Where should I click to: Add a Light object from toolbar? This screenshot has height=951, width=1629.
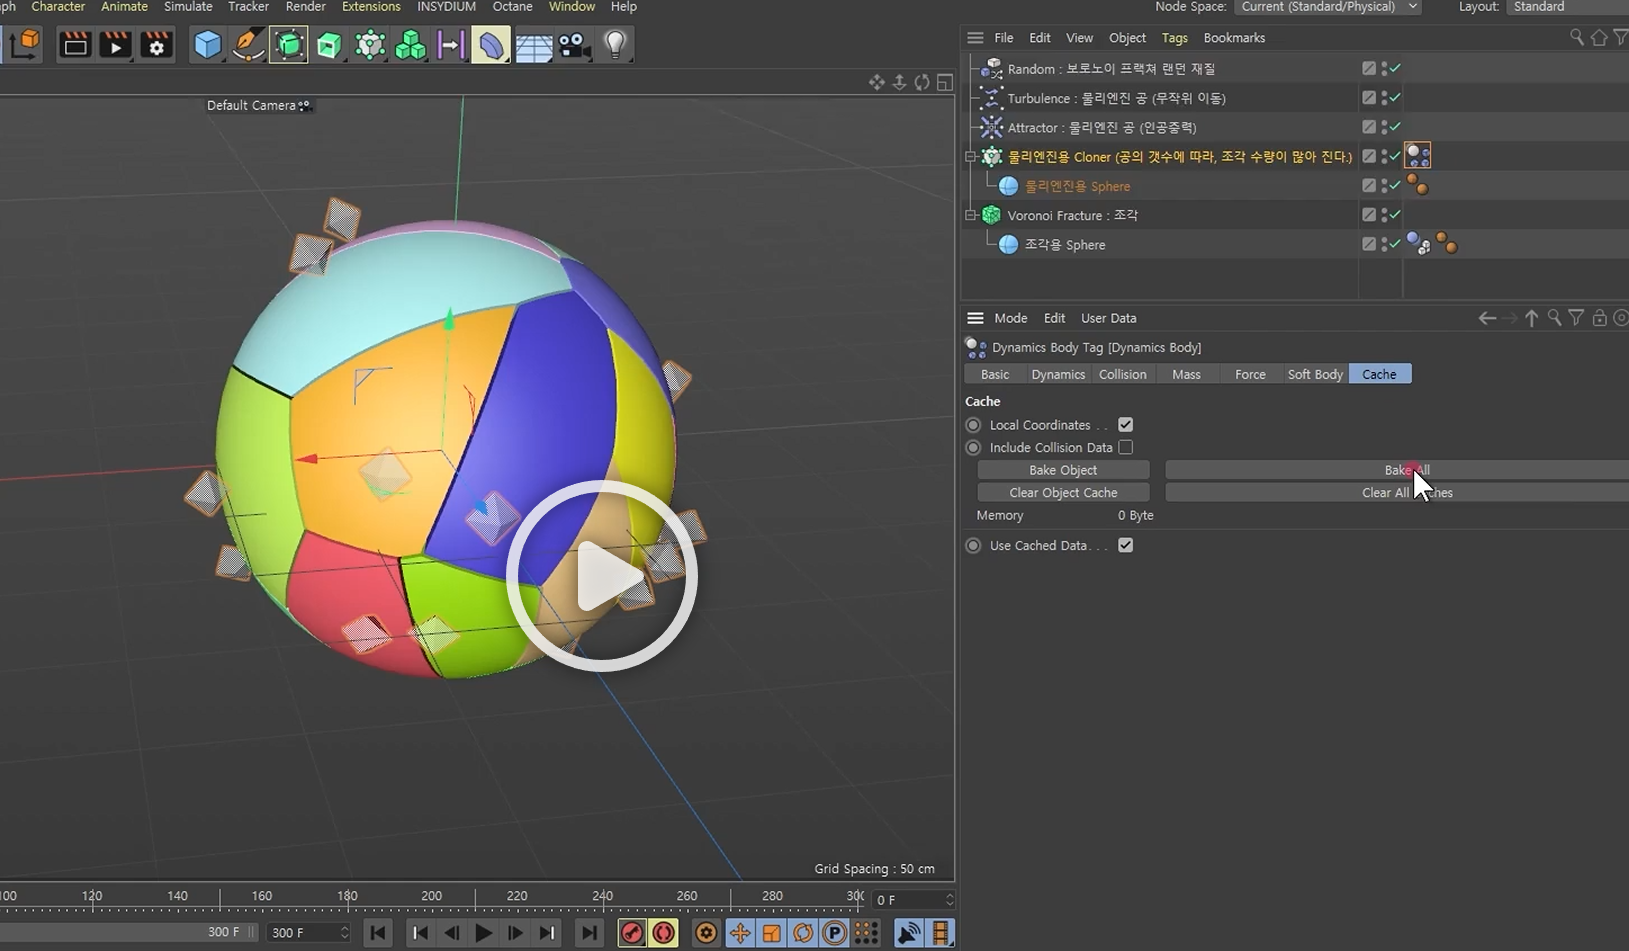[615, 45]
